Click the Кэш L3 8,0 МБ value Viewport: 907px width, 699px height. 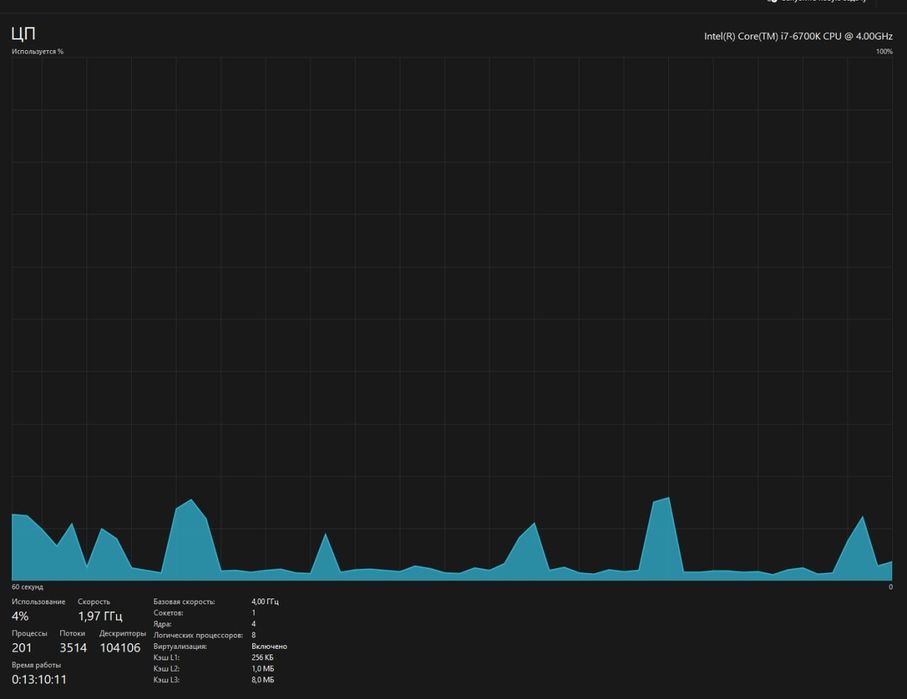click(x=263, y=680)
